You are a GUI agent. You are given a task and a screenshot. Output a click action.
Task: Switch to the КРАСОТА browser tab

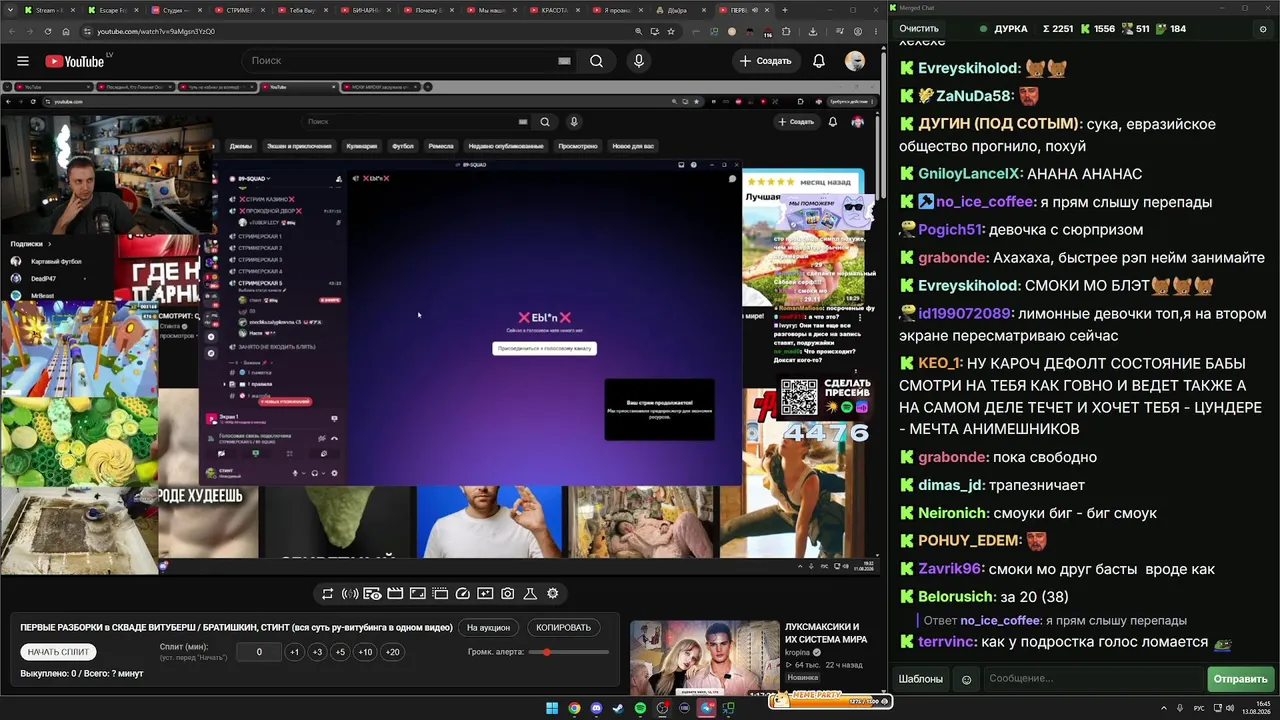coord(552,10)
